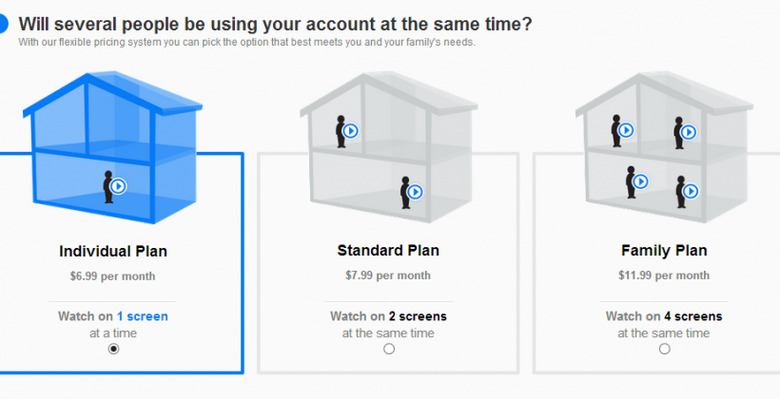Viewport: 780px width, 399px height.
Task: Click bottom-right play icon in Family house
Action: (690, 191)
